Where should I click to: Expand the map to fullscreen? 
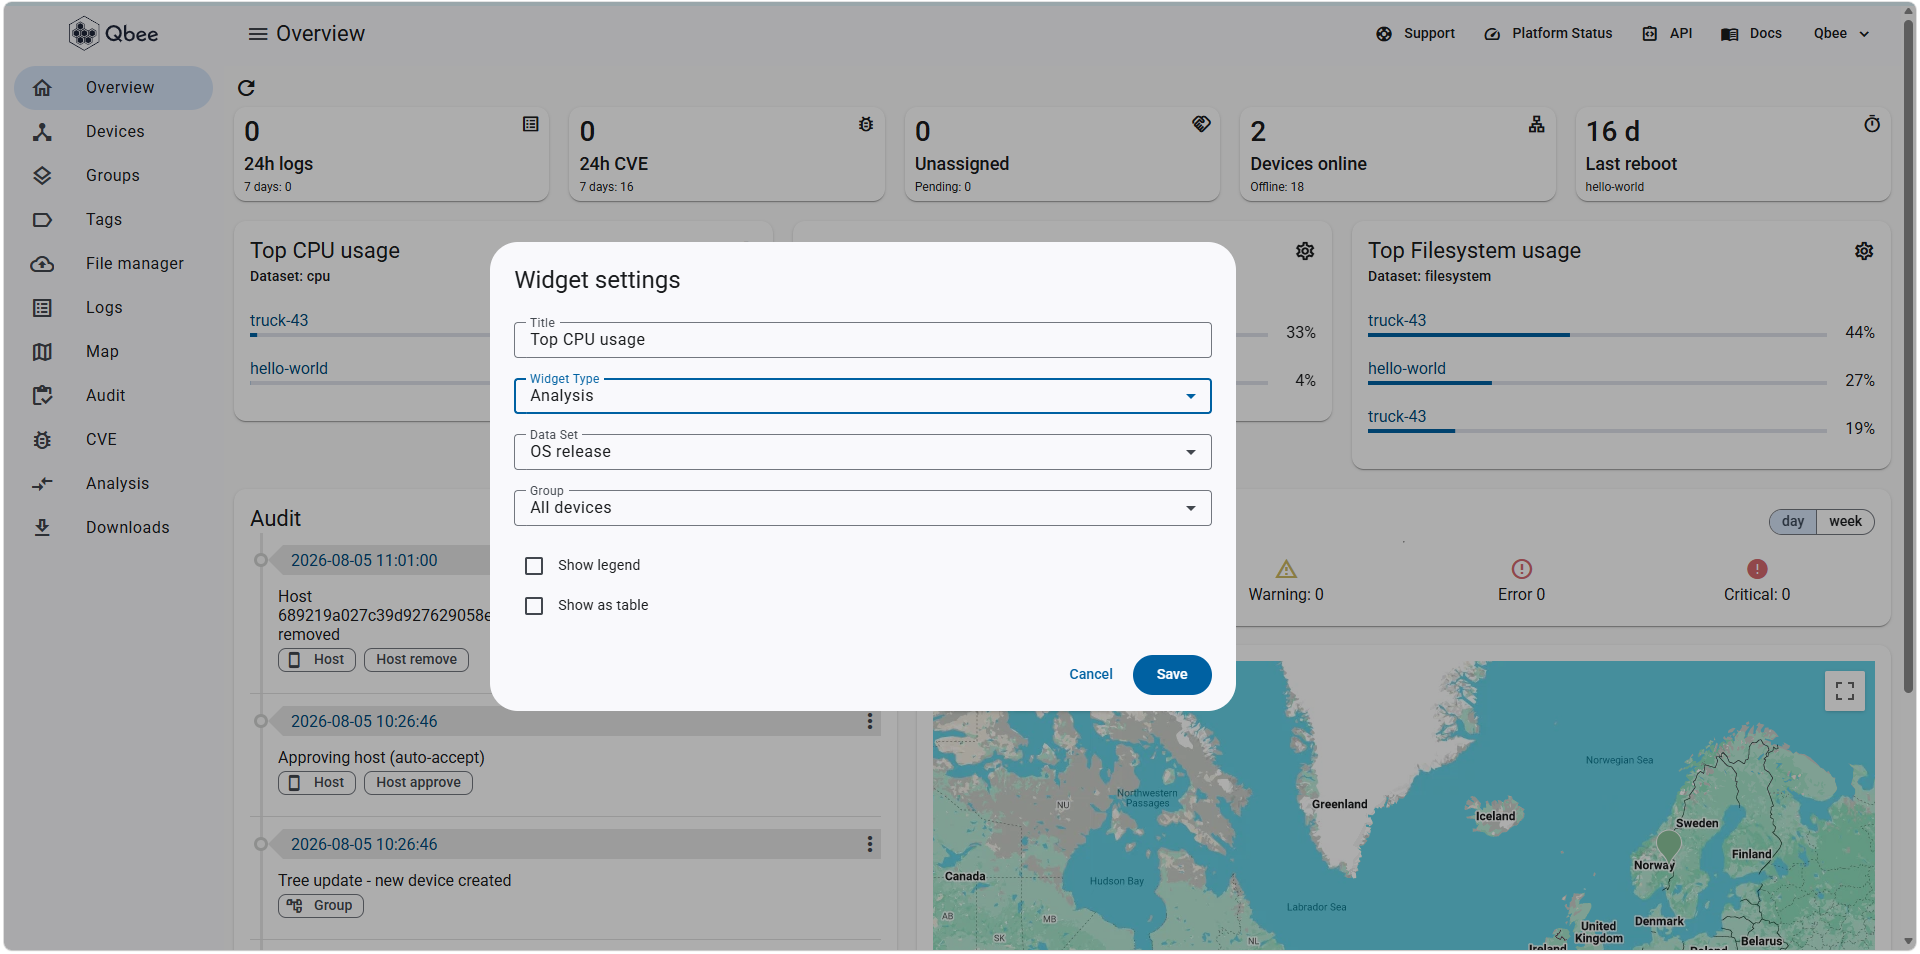pyautogui.click(x=1845, y=691)
